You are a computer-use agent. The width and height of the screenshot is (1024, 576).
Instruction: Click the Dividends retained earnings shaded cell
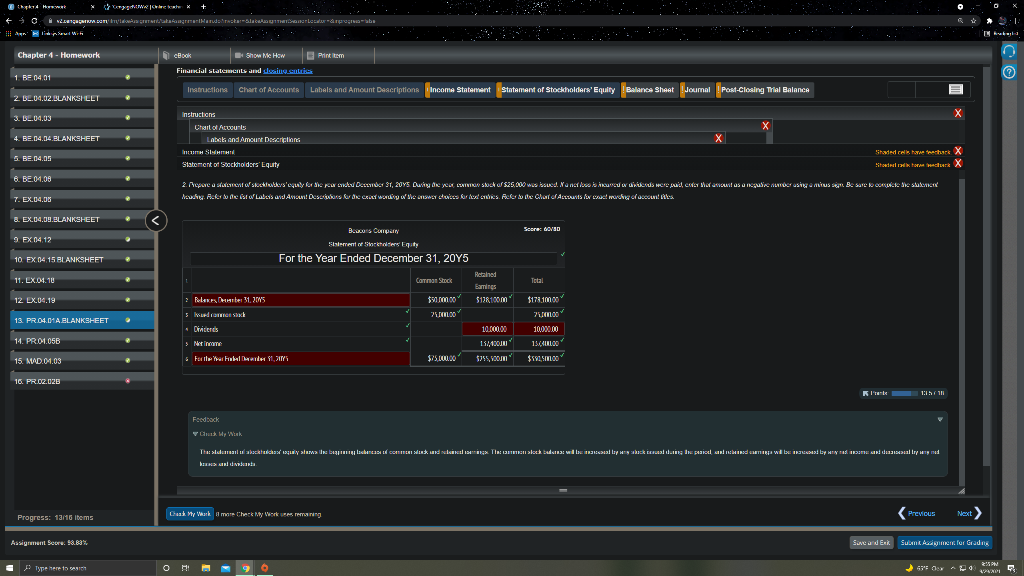(x=487, y=329)
